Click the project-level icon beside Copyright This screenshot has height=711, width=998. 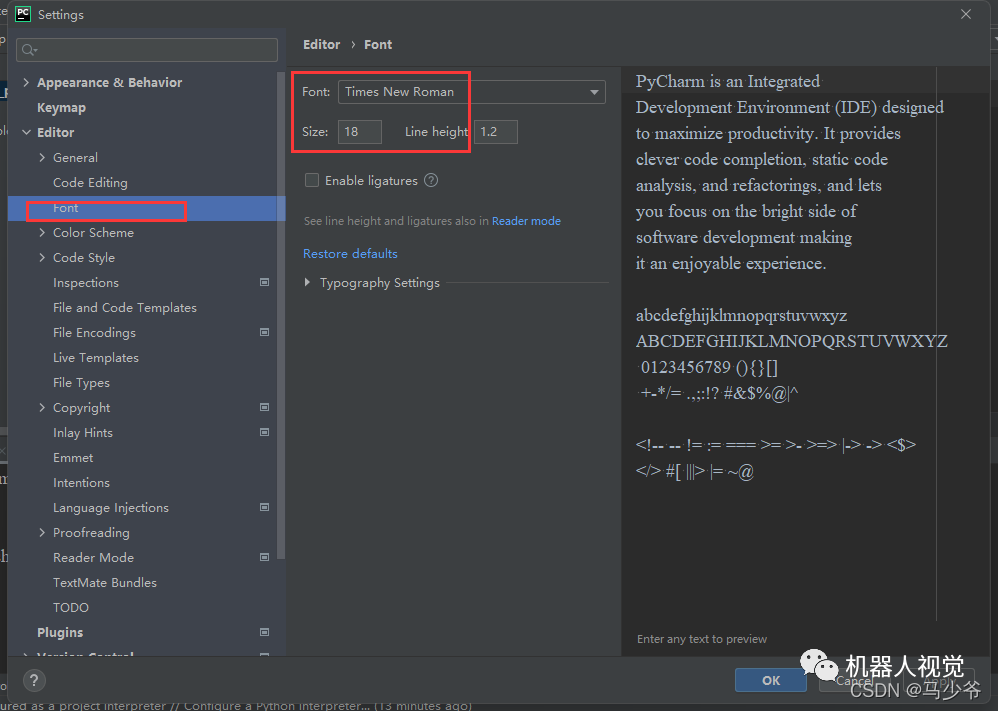265,407
